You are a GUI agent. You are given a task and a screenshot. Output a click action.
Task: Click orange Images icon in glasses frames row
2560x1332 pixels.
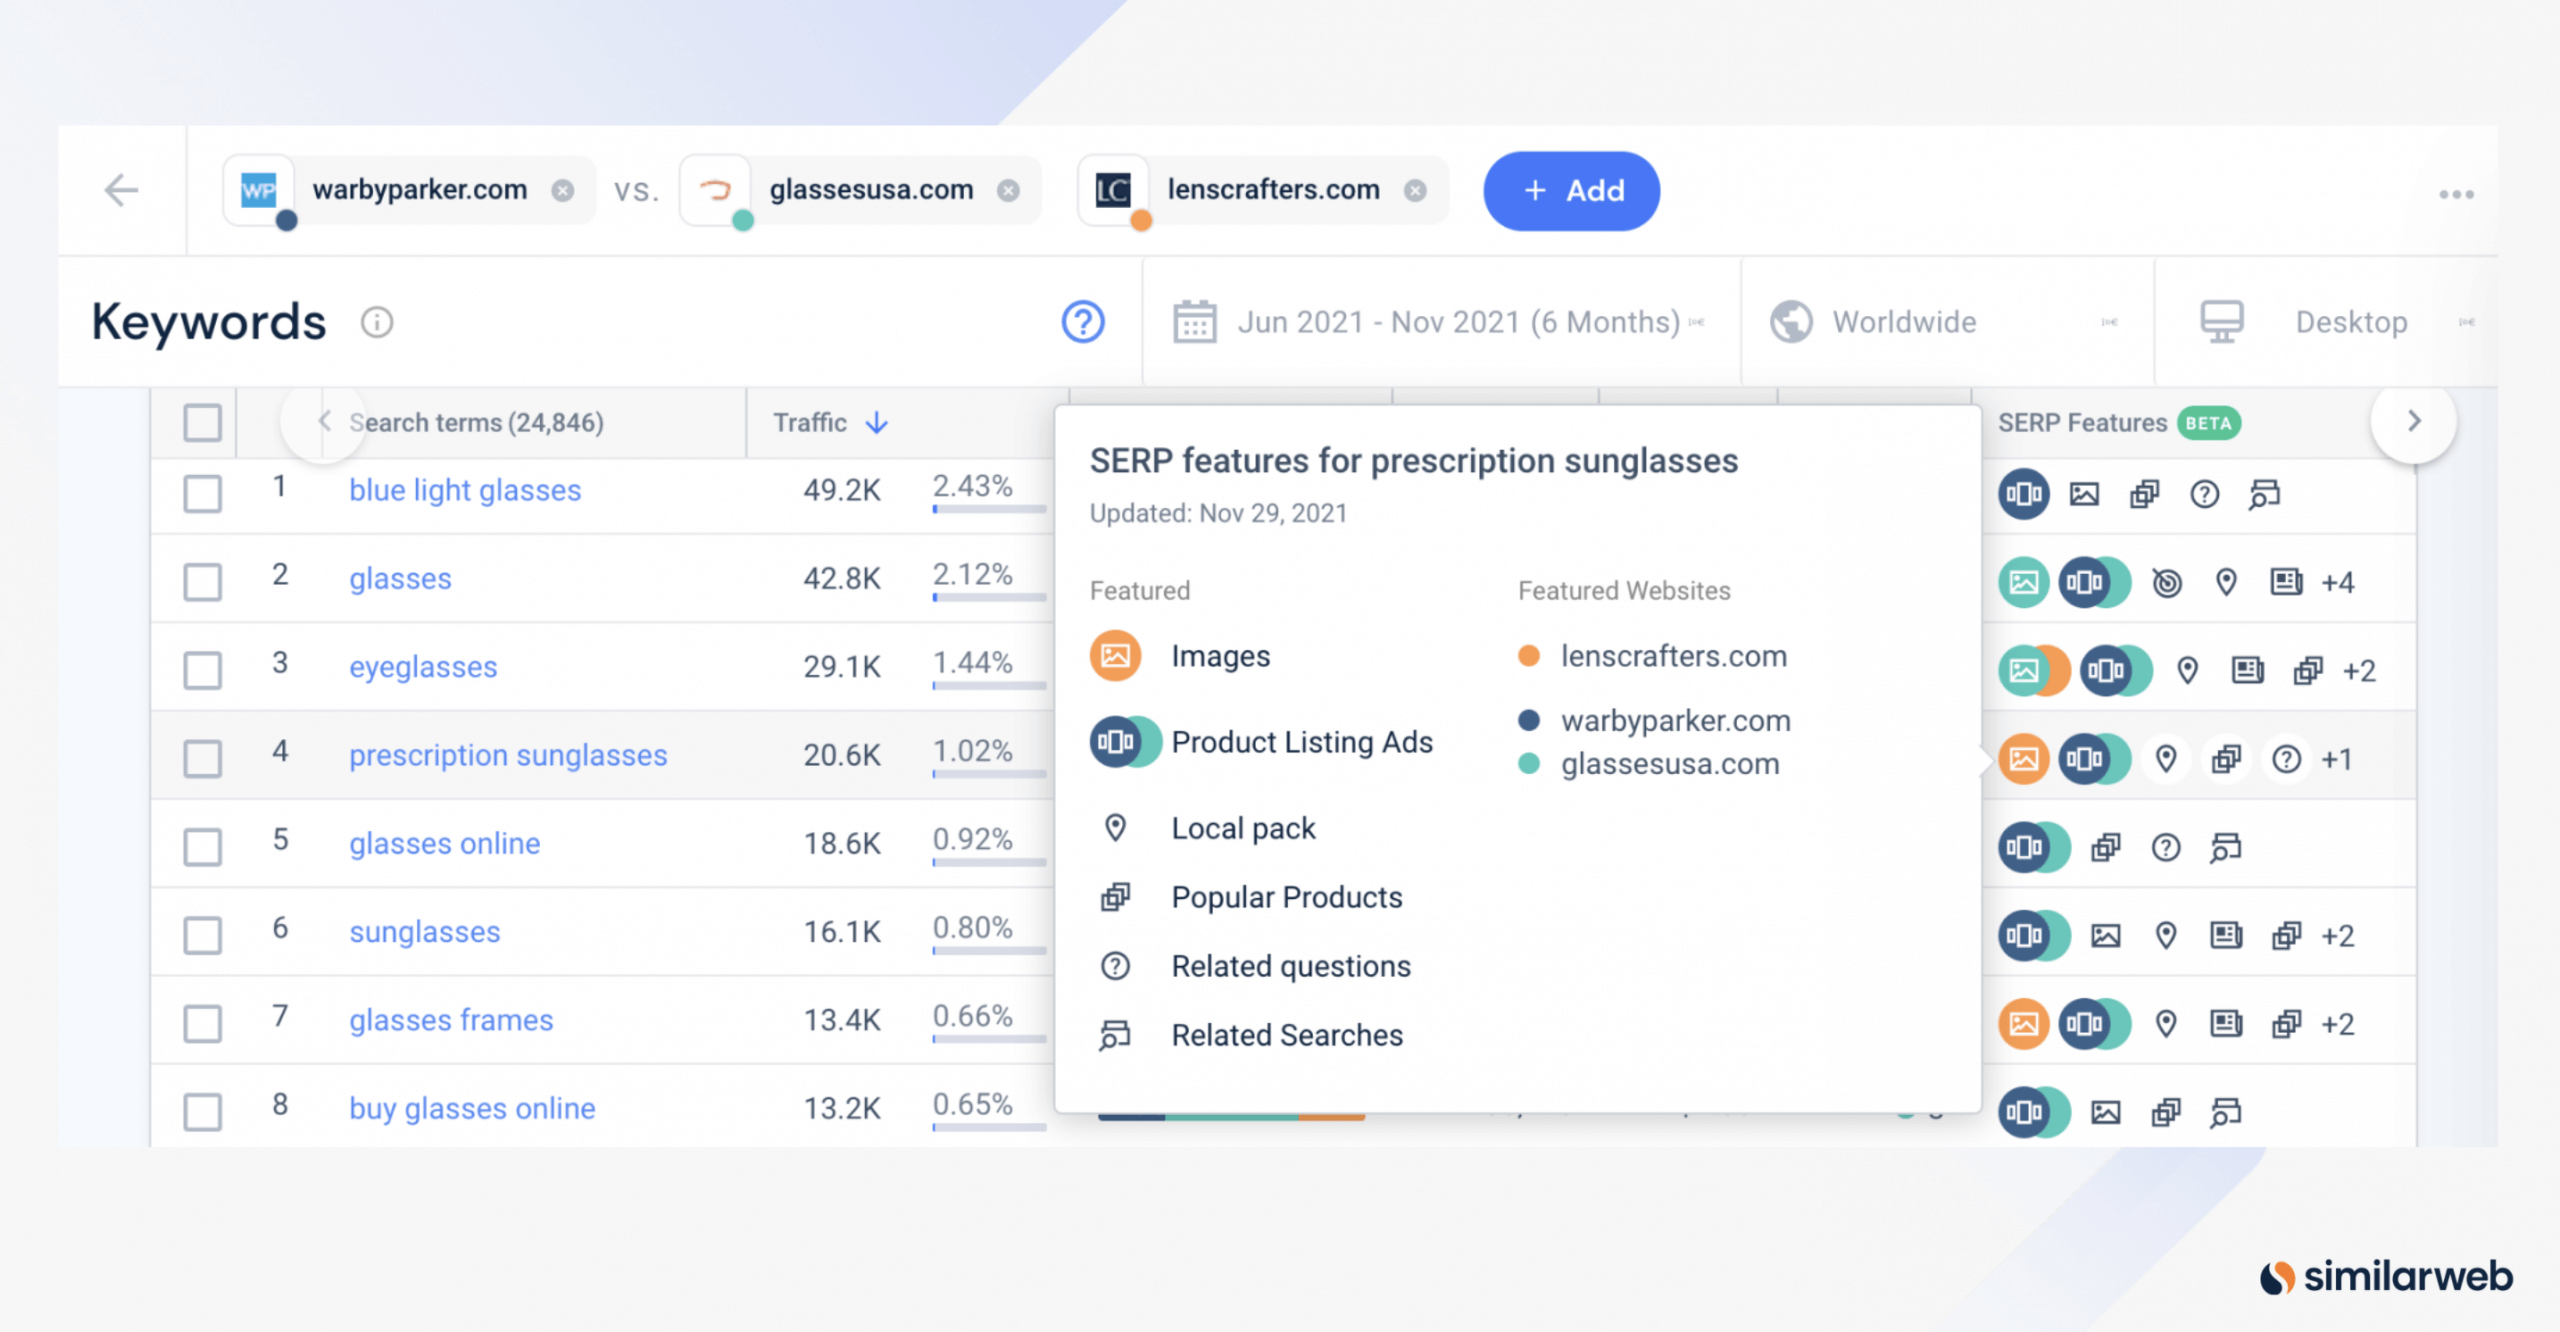coord(2024,1023)
